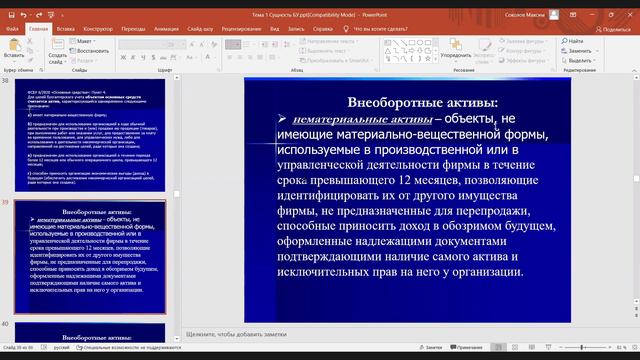Switch to the Вставка tab
Viewport: 640px width, 360px height.
pyautogui.click(x=65, y=29)
